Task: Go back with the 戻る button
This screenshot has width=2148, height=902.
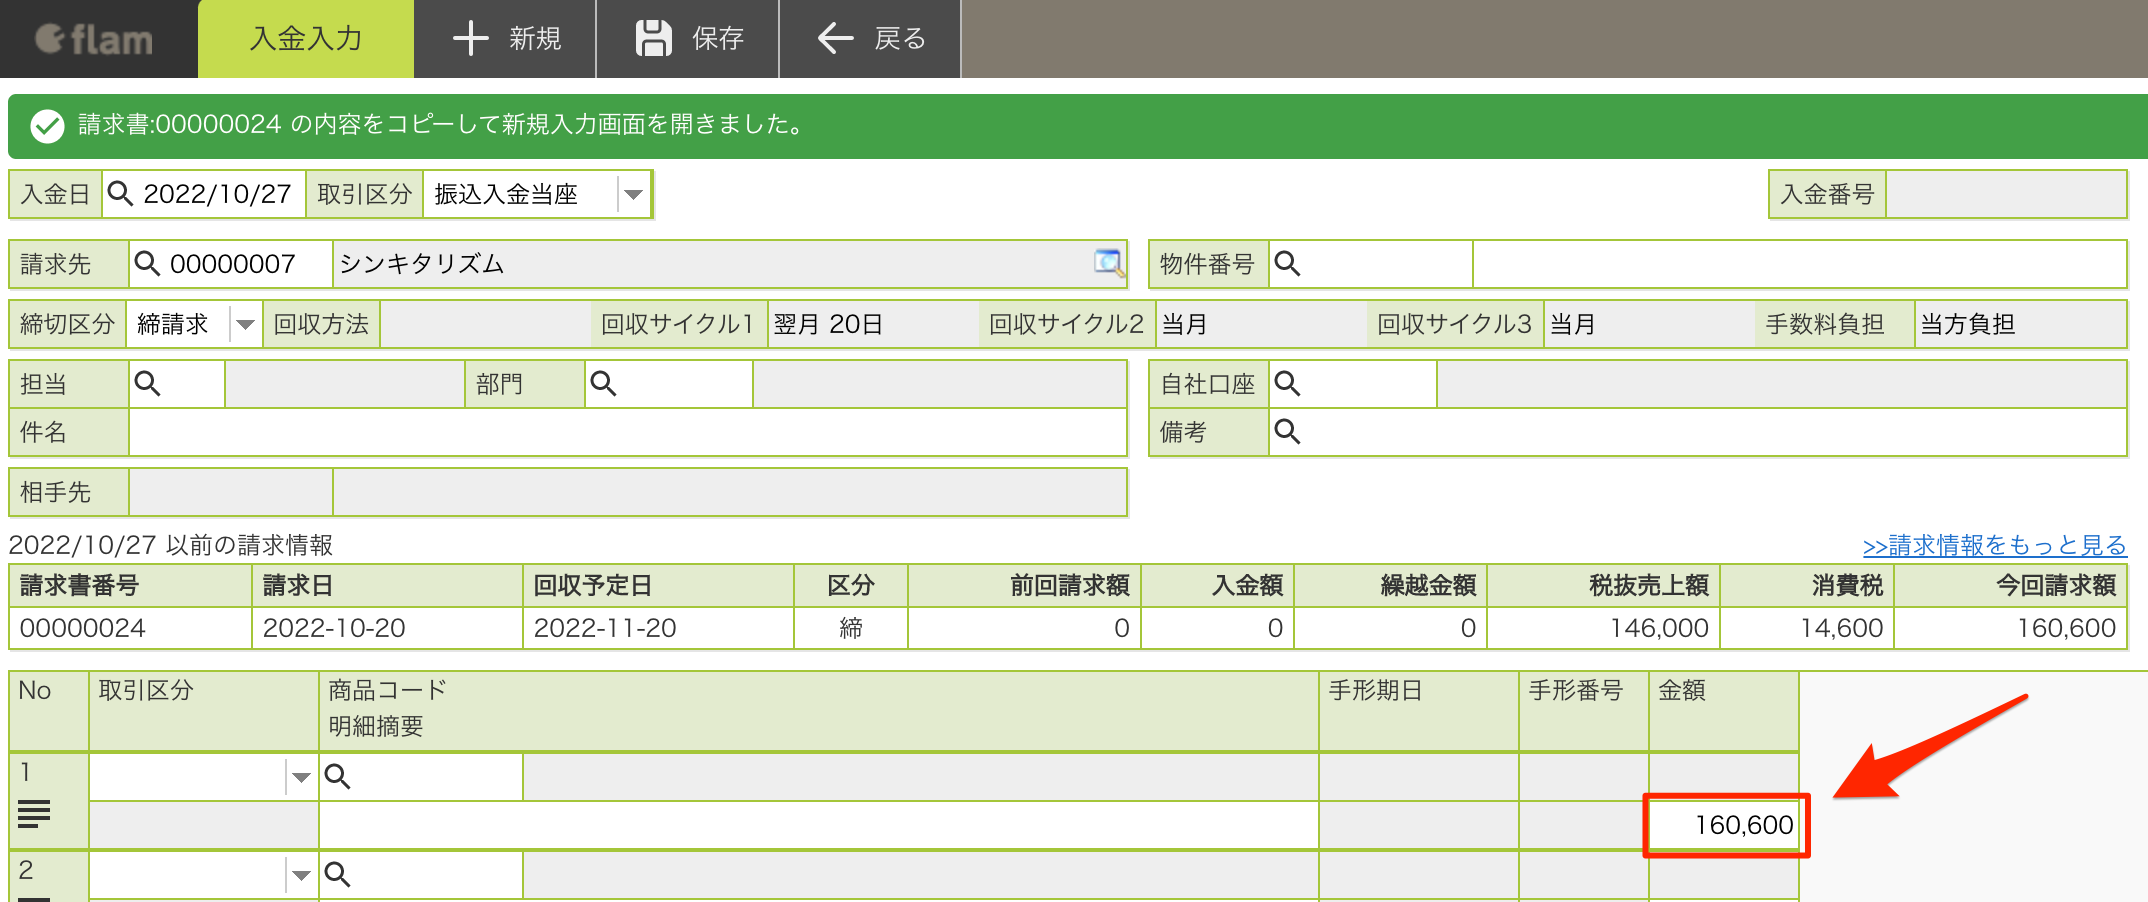Action: pyautogui.click(x=871, y=39)
